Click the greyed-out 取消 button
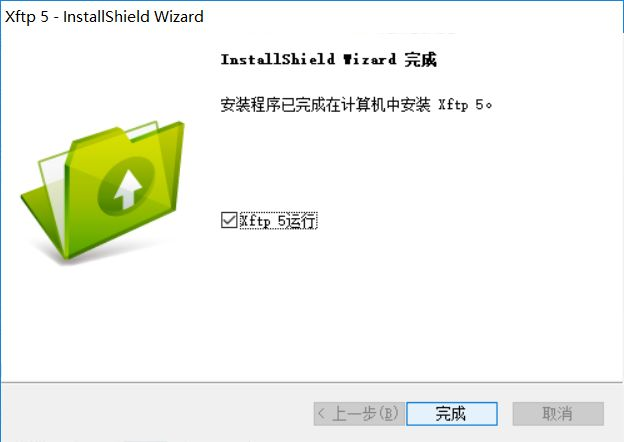Viewport: 624px width, 442px height. point(558,414)
